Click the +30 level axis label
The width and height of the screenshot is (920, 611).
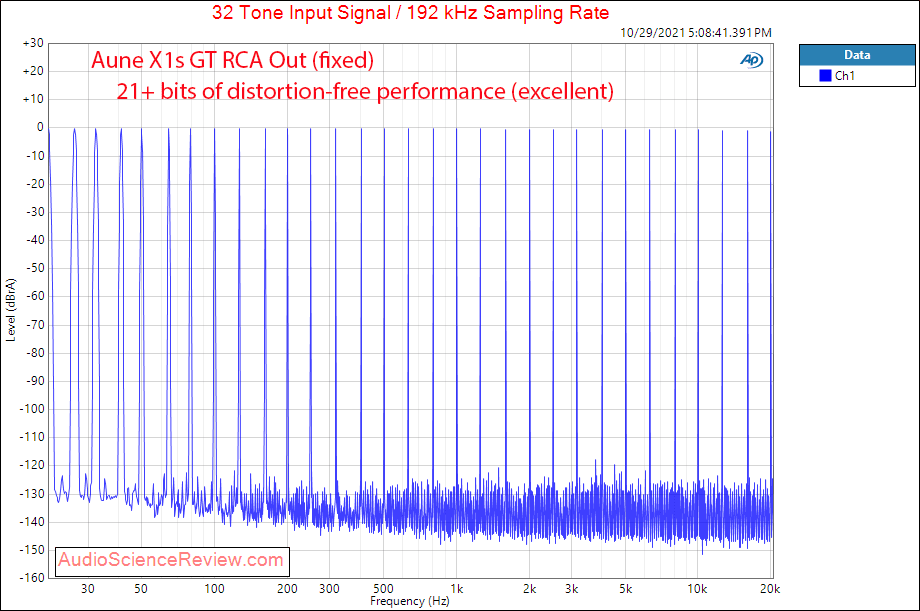click(x=33, y=43)
